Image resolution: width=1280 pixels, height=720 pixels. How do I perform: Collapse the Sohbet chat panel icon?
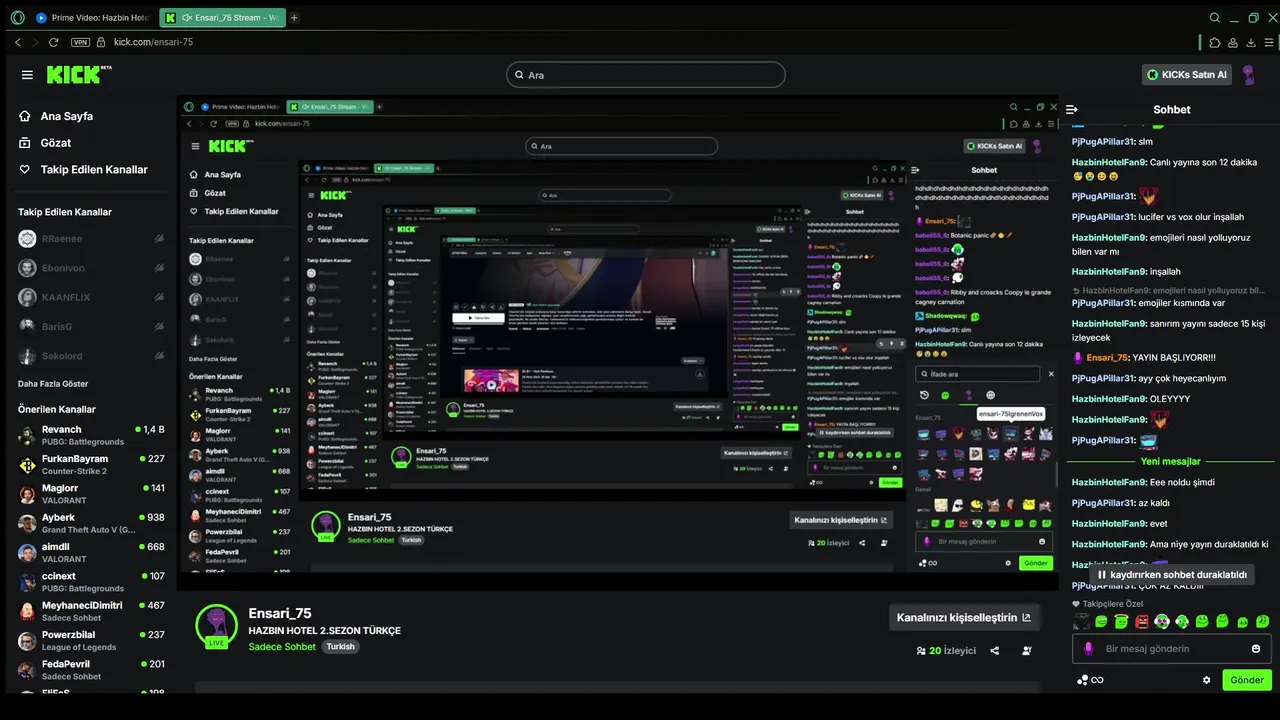[x=1072, y=109]
